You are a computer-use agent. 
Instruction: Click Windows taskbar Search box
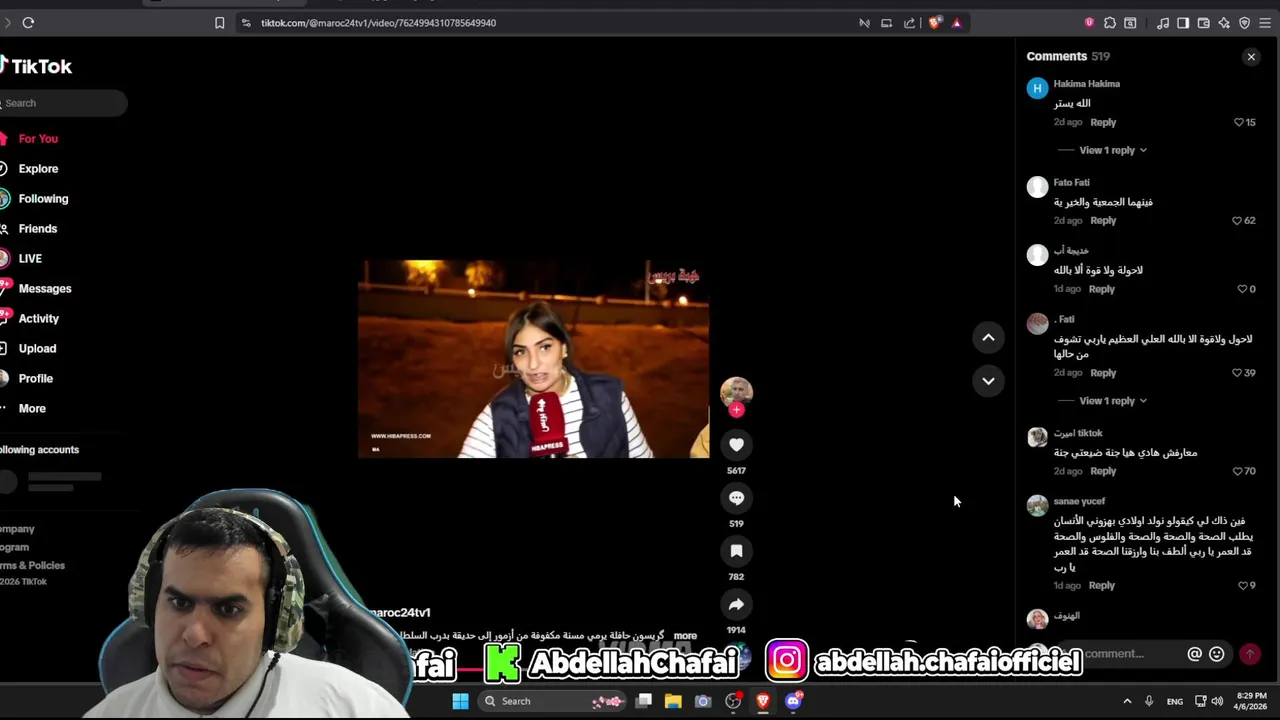point(553,701)
